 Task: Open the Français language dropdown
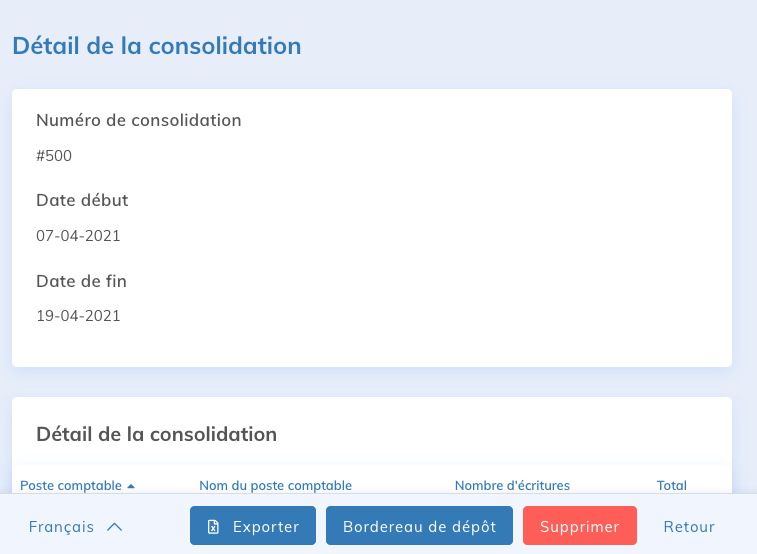75,527
